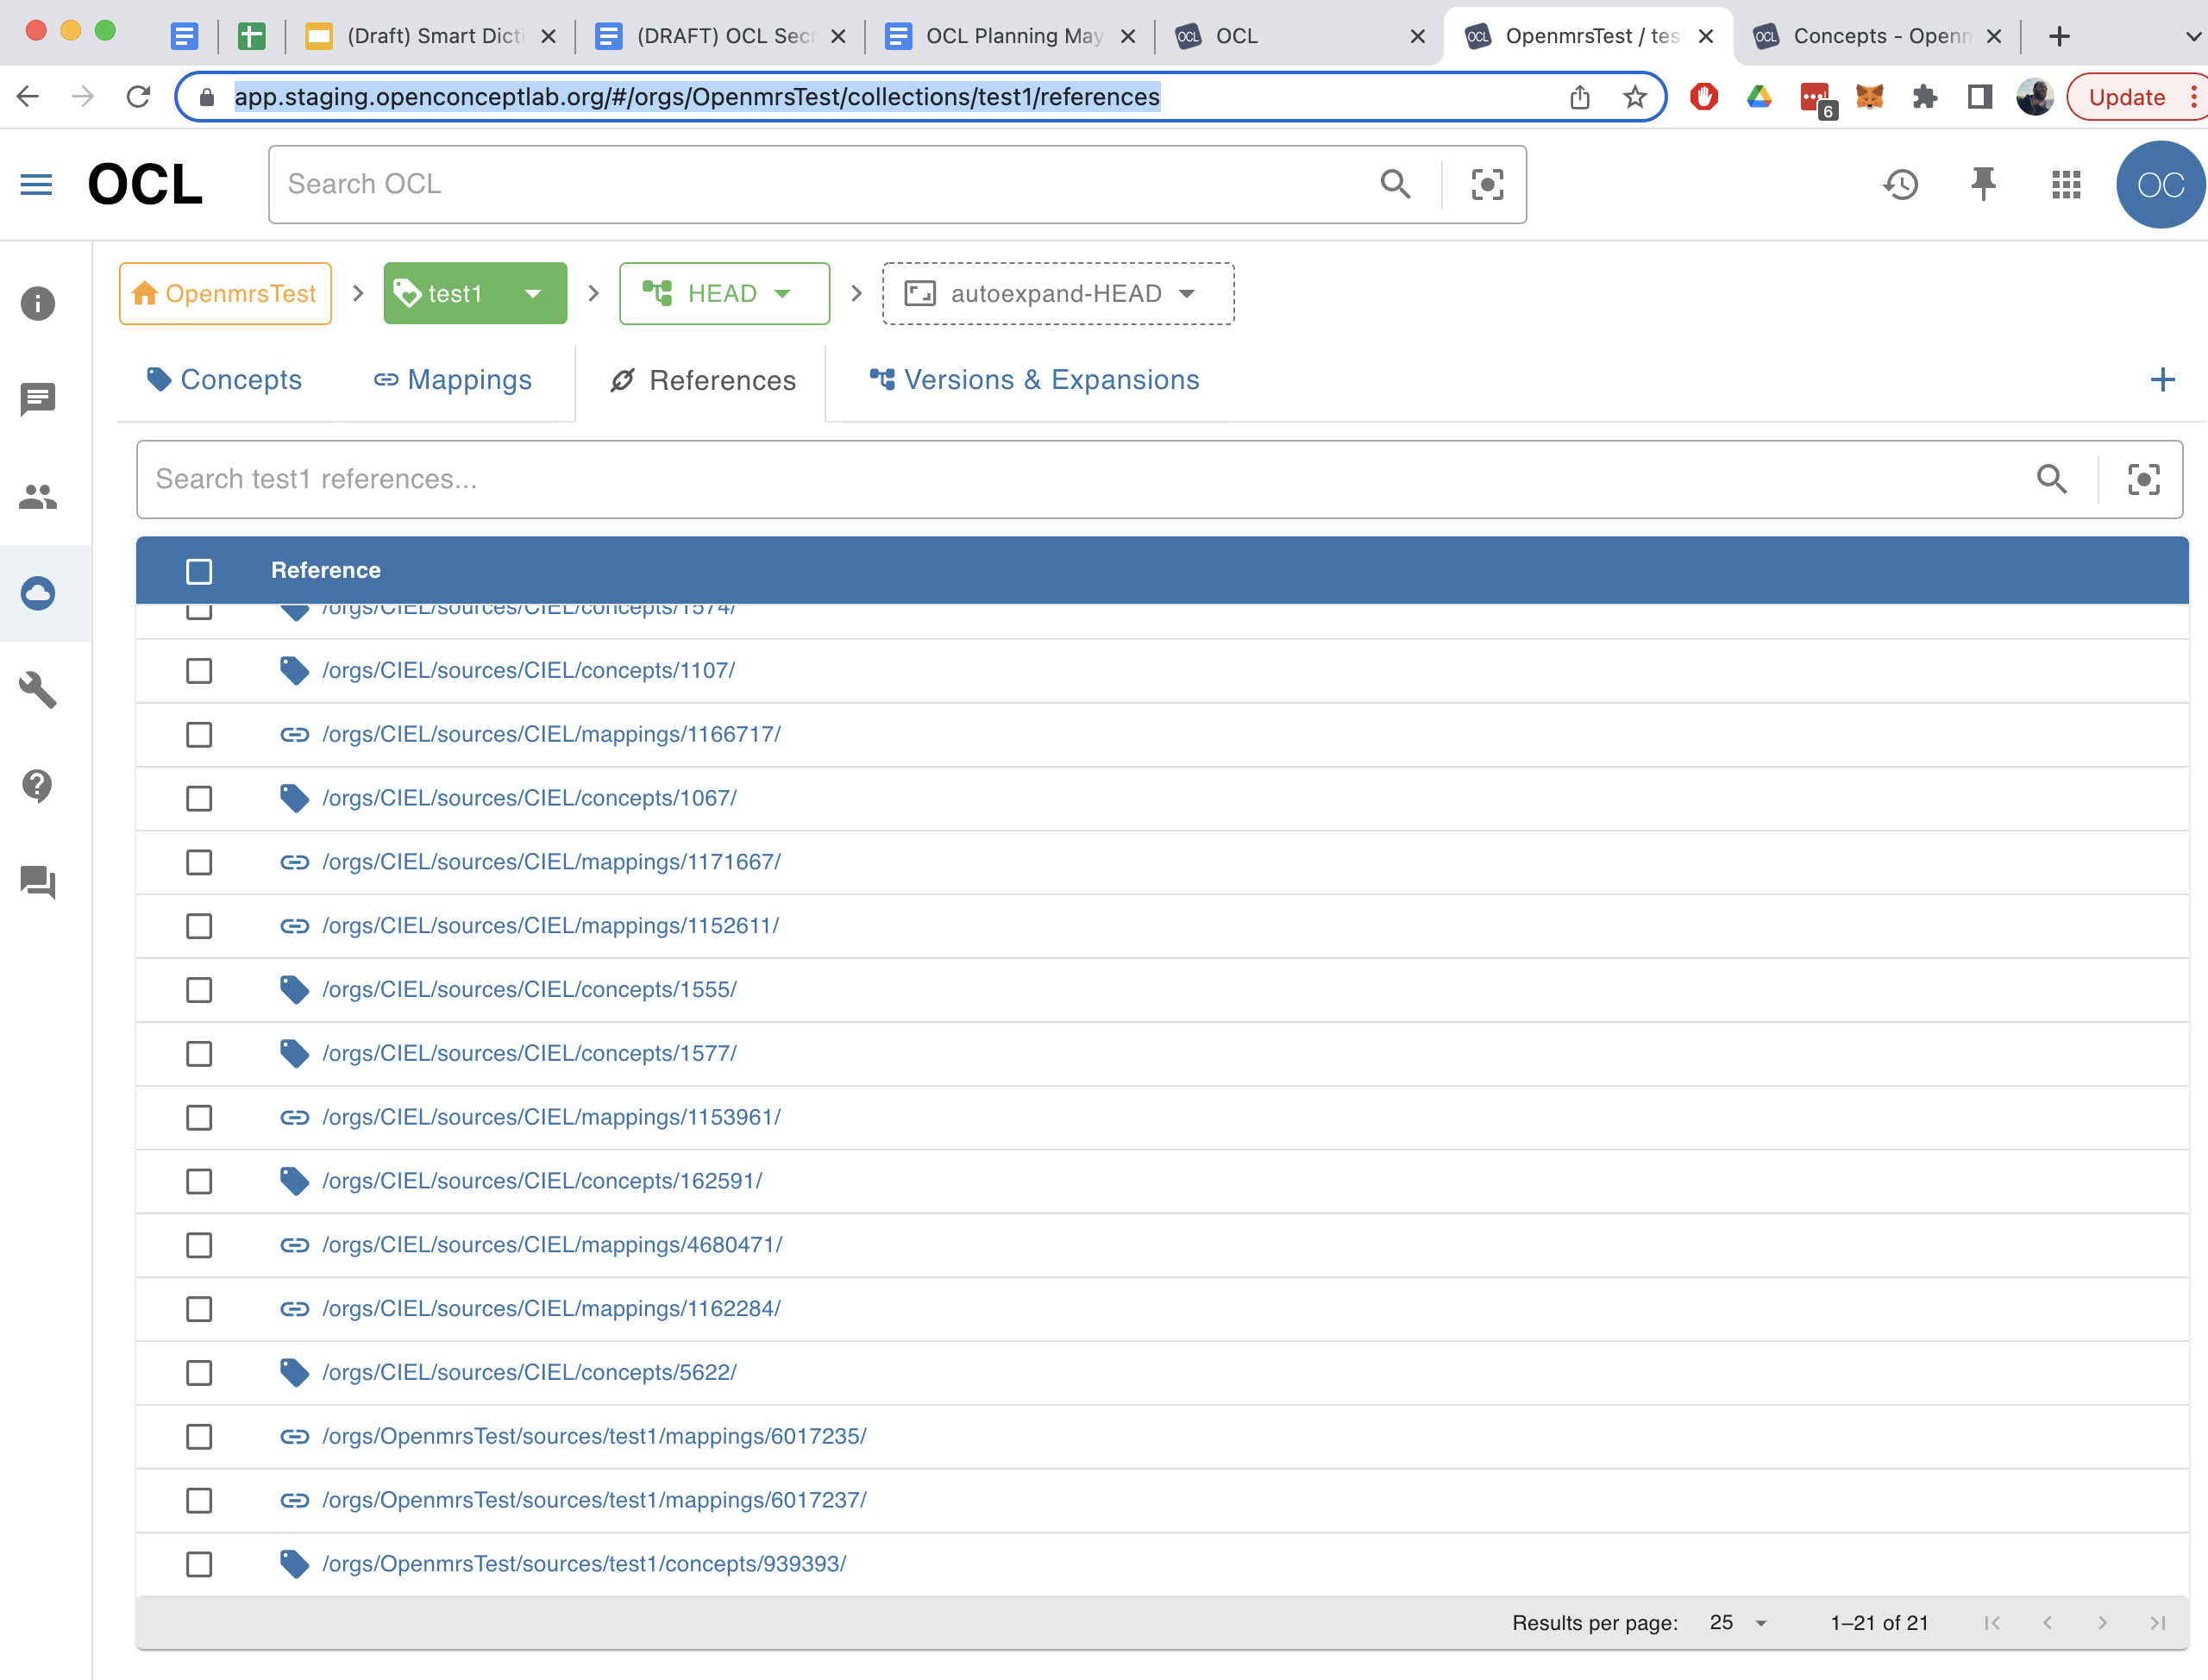Viewport: 2208px width, 1680px height.
Task: Select the cloud icon in left sidebar
Action: click(x=38, y=592)
